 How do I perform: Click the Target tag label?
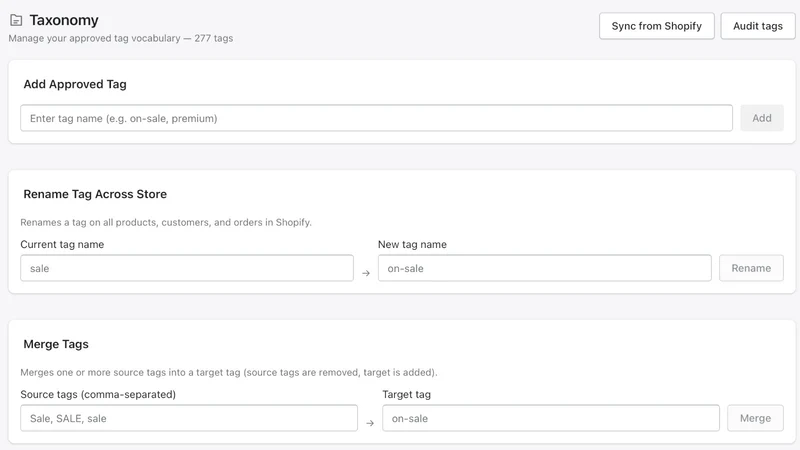[x=407, y=394]
